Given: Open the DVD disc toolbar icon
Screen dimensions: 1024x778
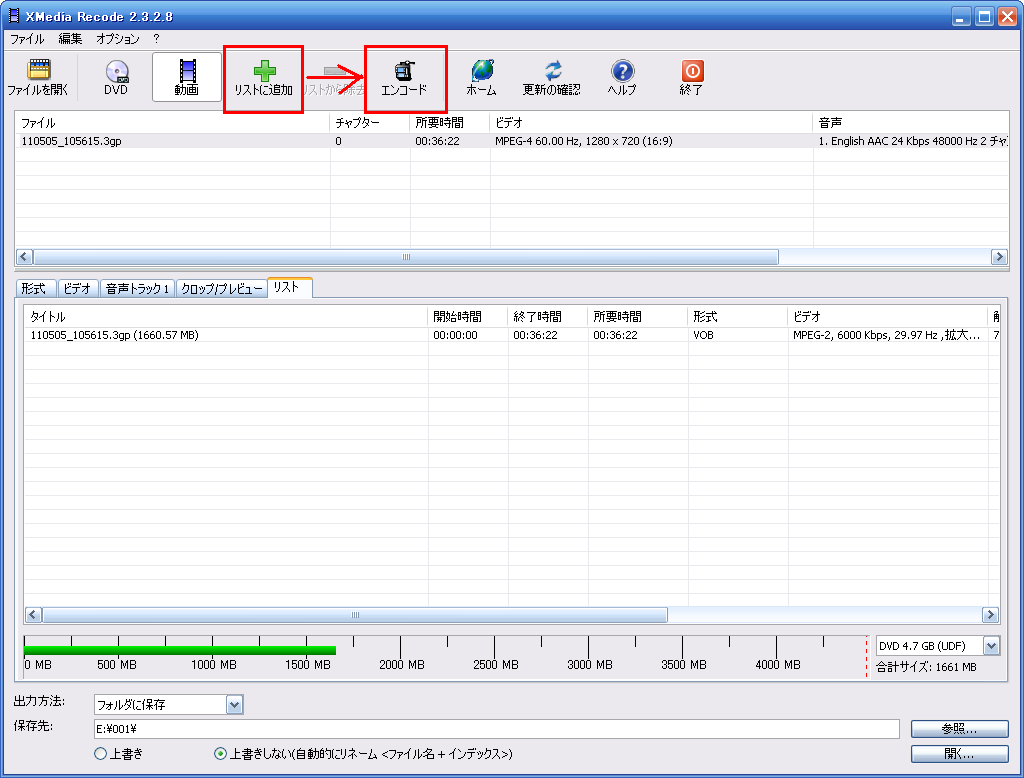Looking at the screenshot, I should click(x=116, y=70).
